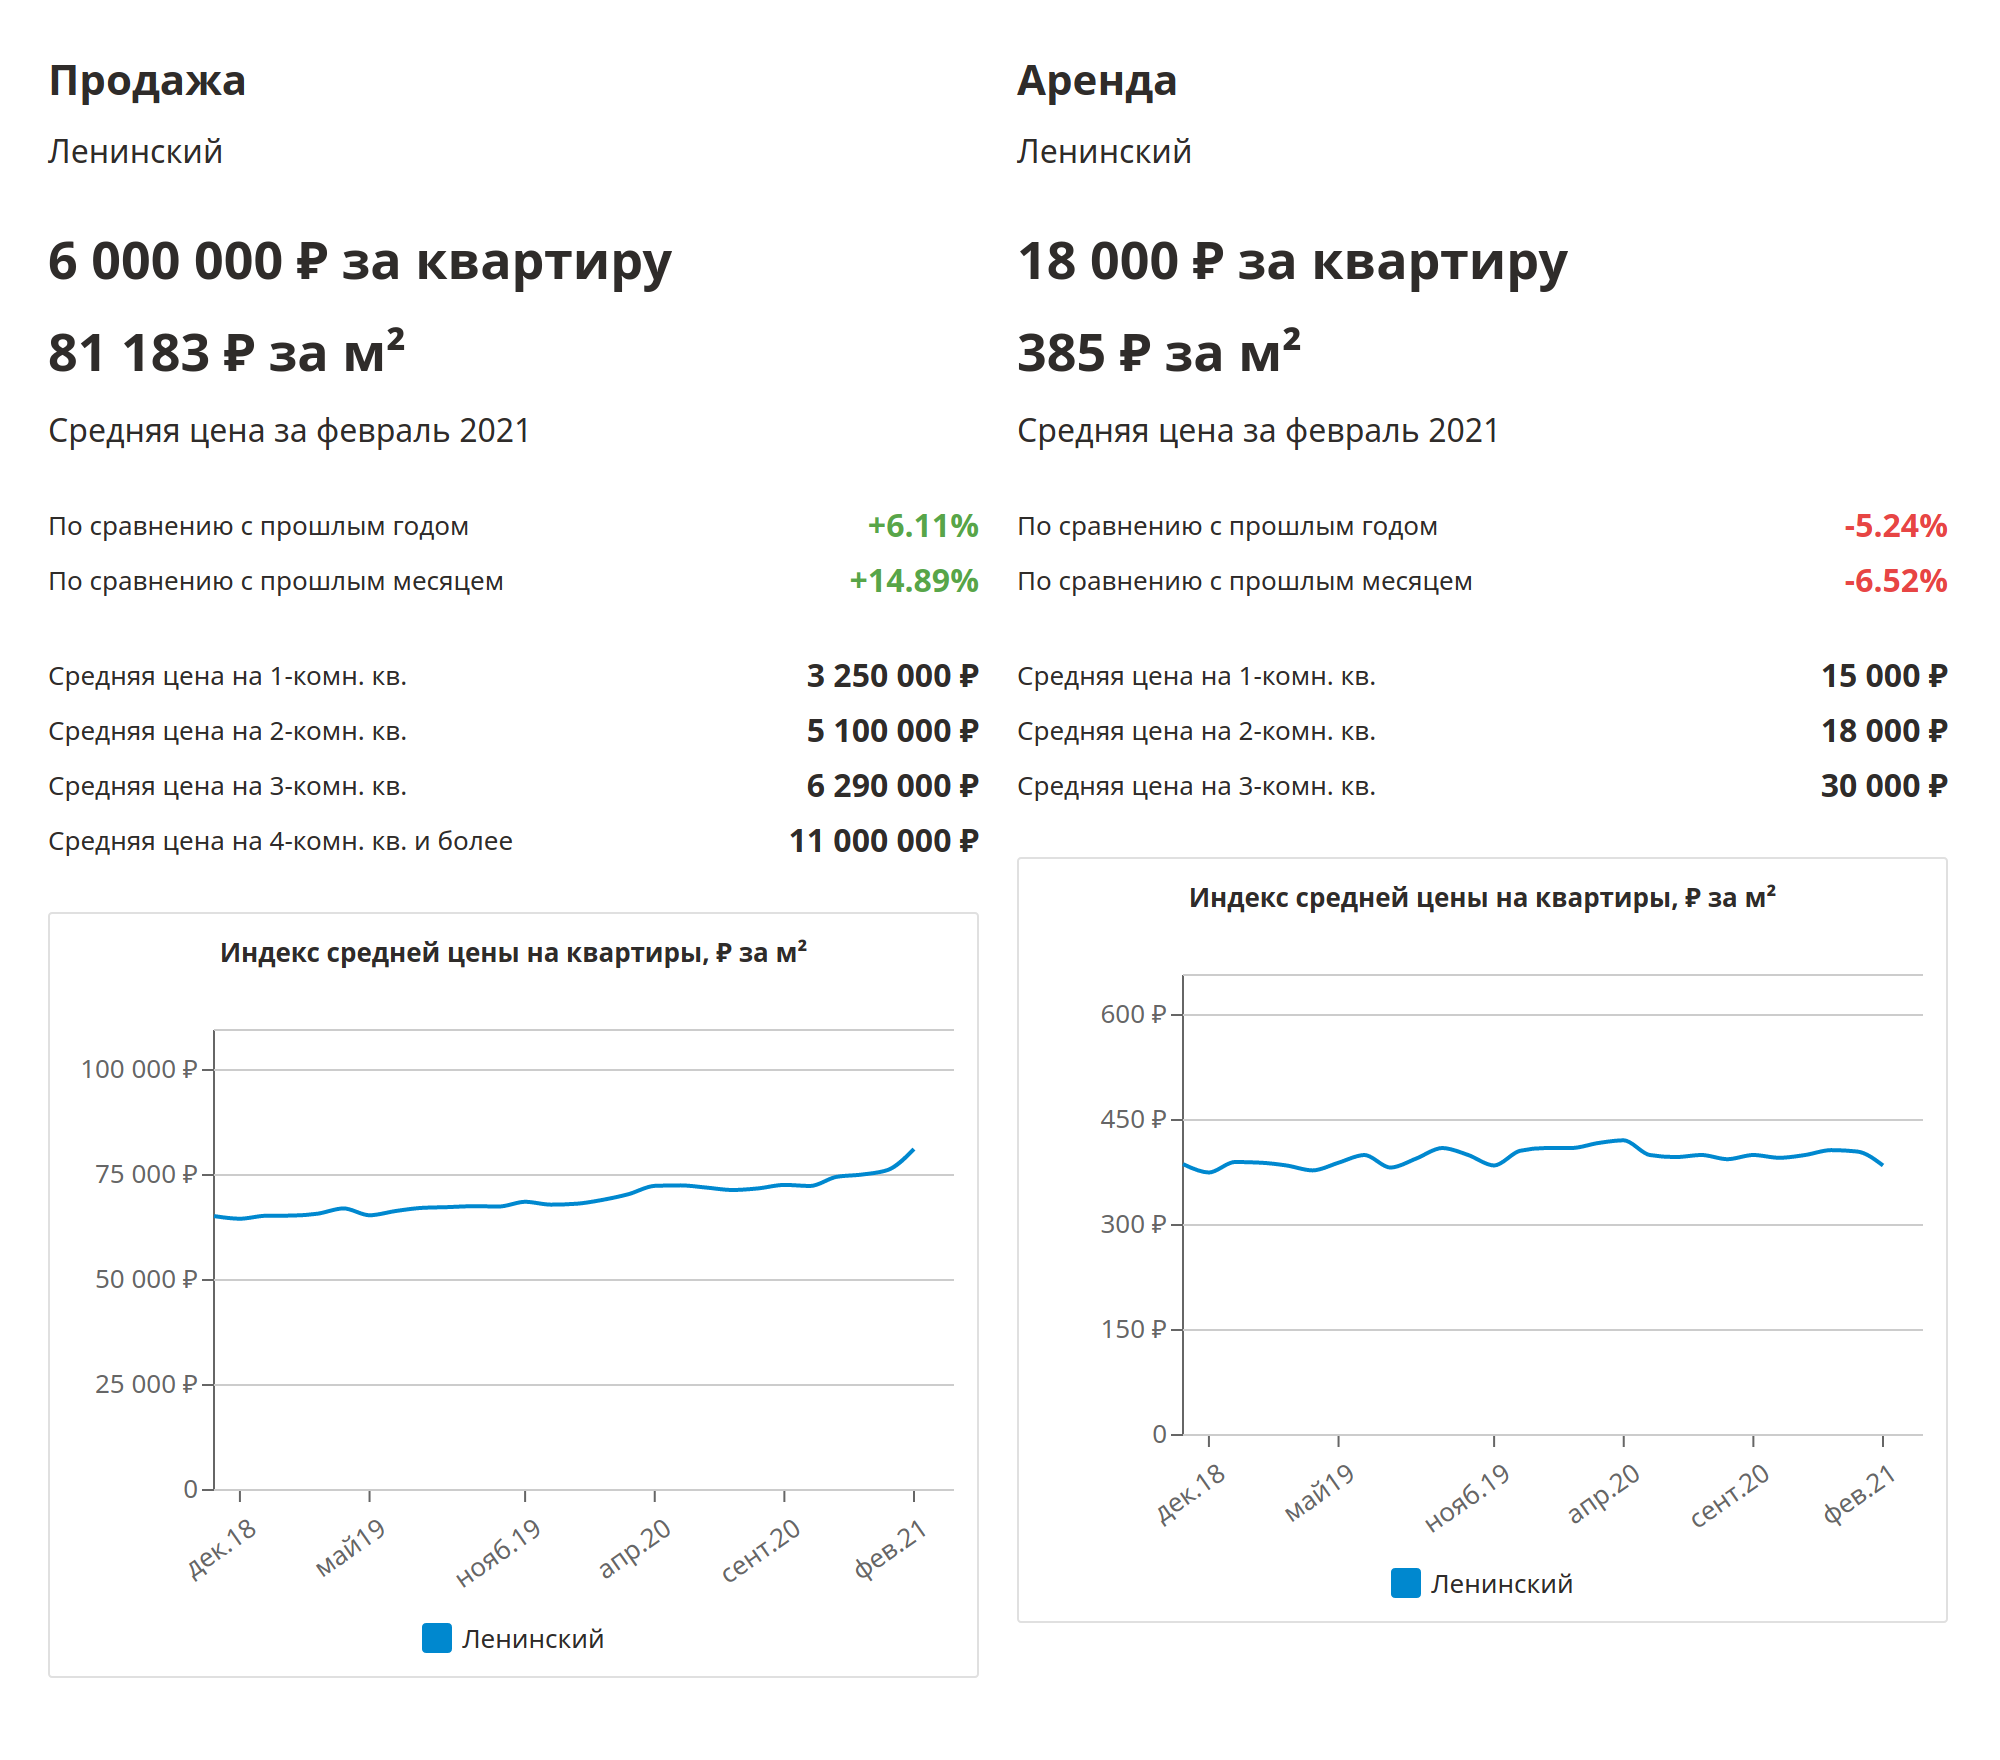The width and height of the screenshot is (2000, 1760).
Task: Click the 100 000 ₽ y-axis label
Action: pyautogui.click(x=139, y=1069)
